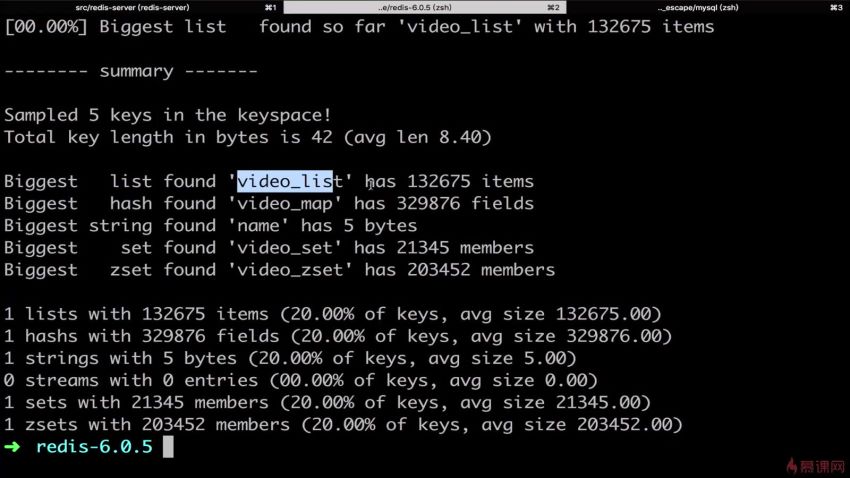Switch to the redis-6.0.5 zsh tab
The image size is (850, 478).
coord(425,7)
